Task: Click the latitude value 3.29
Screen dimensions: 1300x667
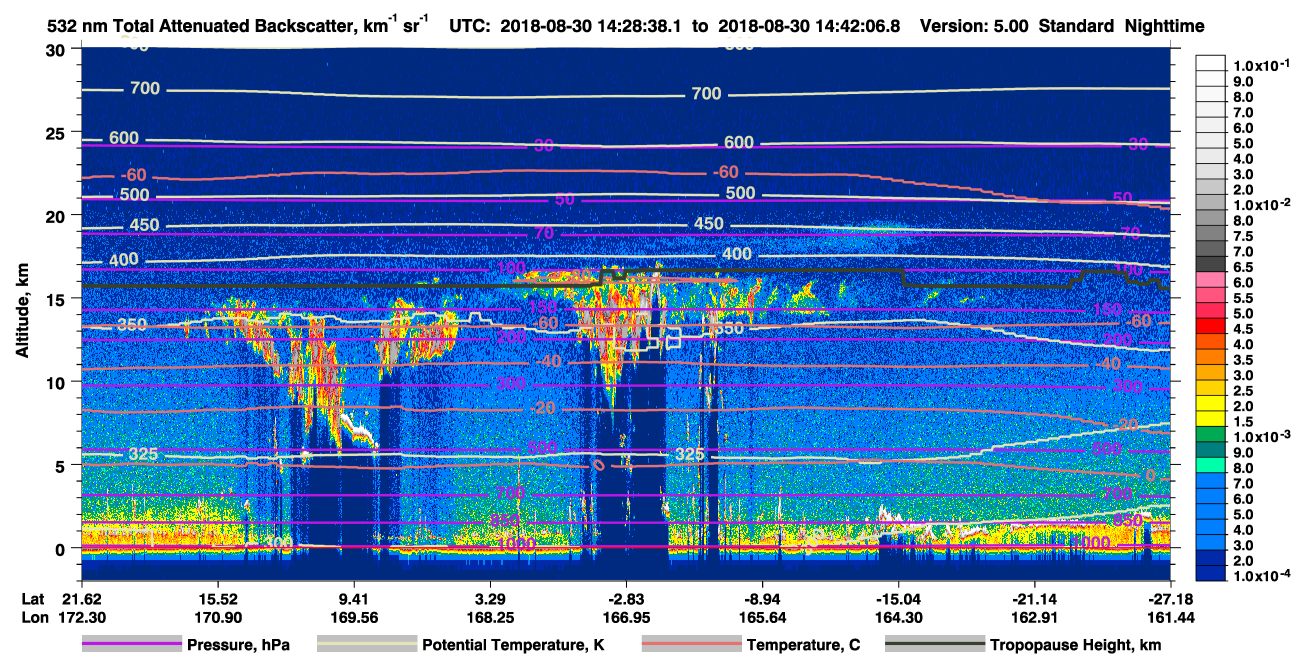Action: coord(489,597)
